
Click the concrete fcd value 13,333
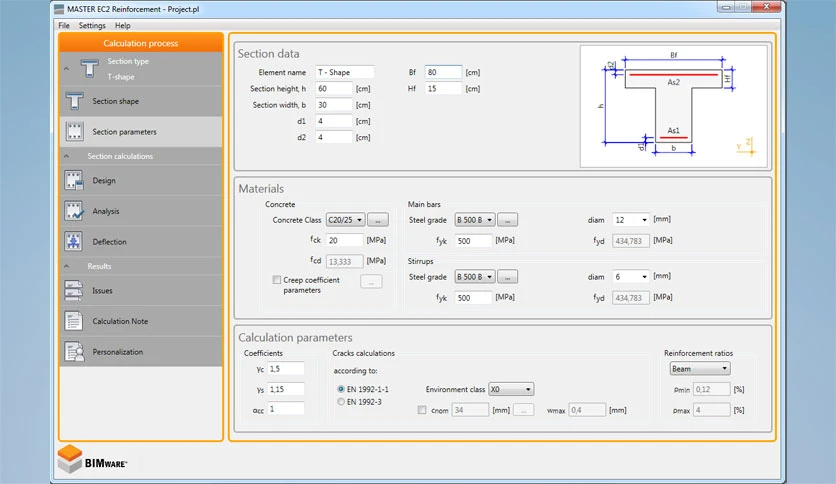tap(344, 261)
